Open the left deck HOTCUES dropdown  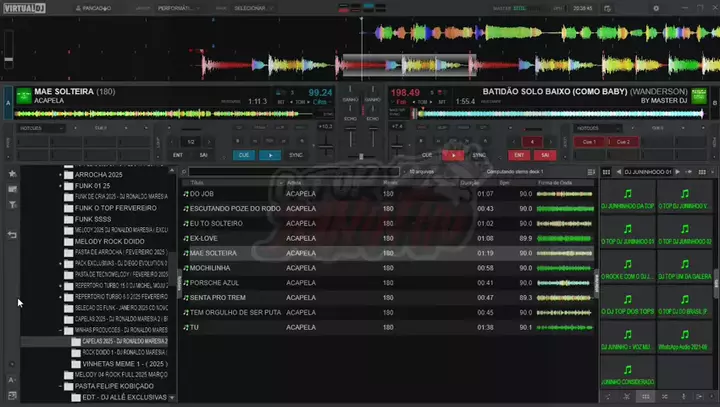41,128
